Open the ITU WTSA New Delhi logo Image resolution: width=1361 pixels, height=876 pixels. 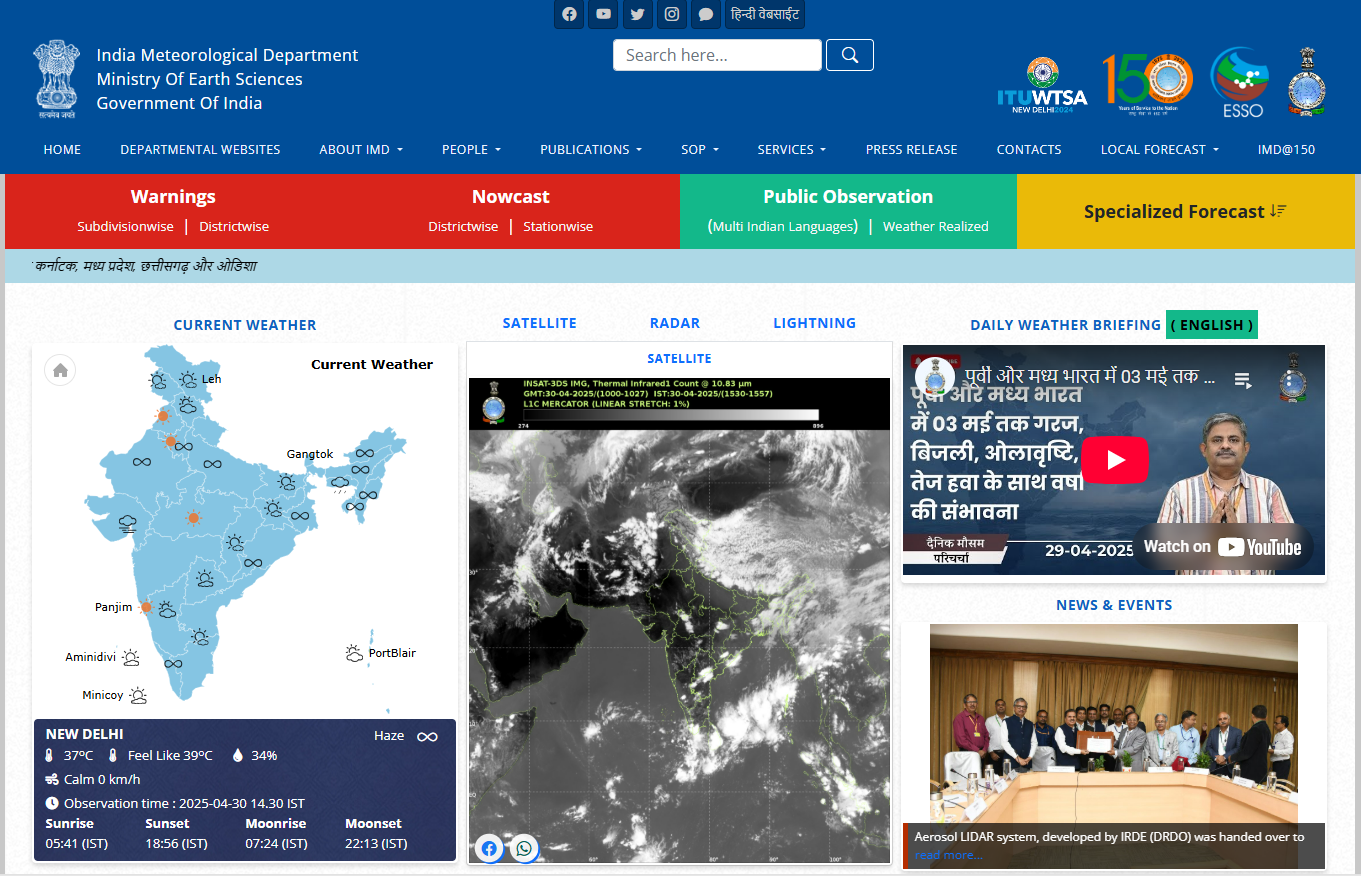click(x=1042, y=86)
